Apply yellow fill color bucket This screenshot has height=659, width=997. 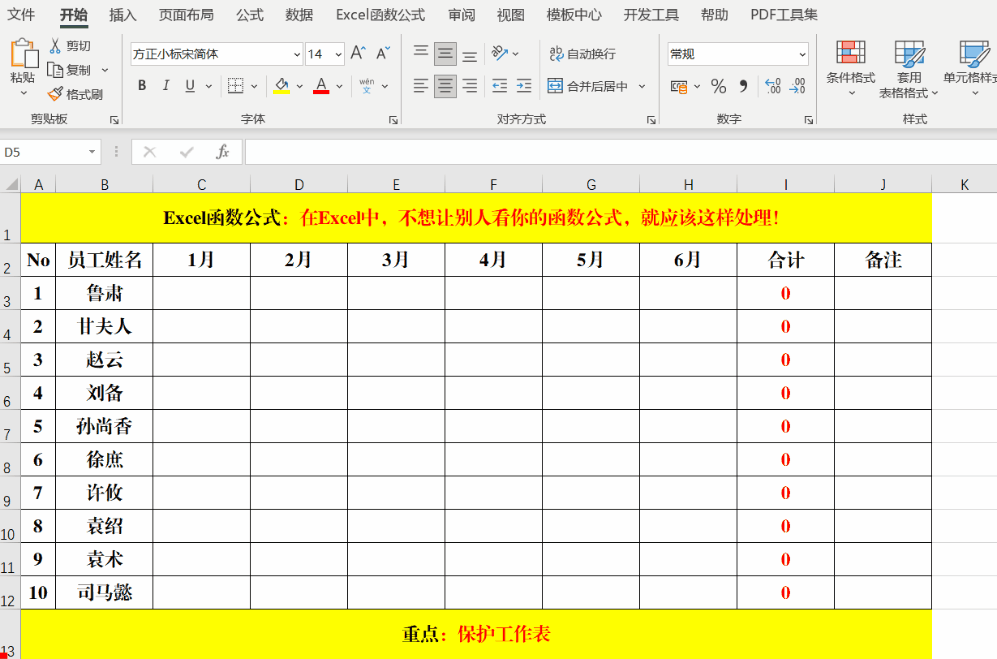pos(282,85)
